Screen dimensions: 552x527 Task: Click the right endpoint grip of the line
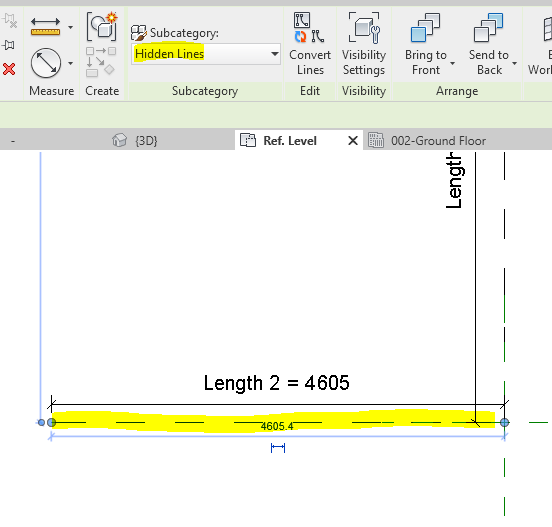pos(504,422)
